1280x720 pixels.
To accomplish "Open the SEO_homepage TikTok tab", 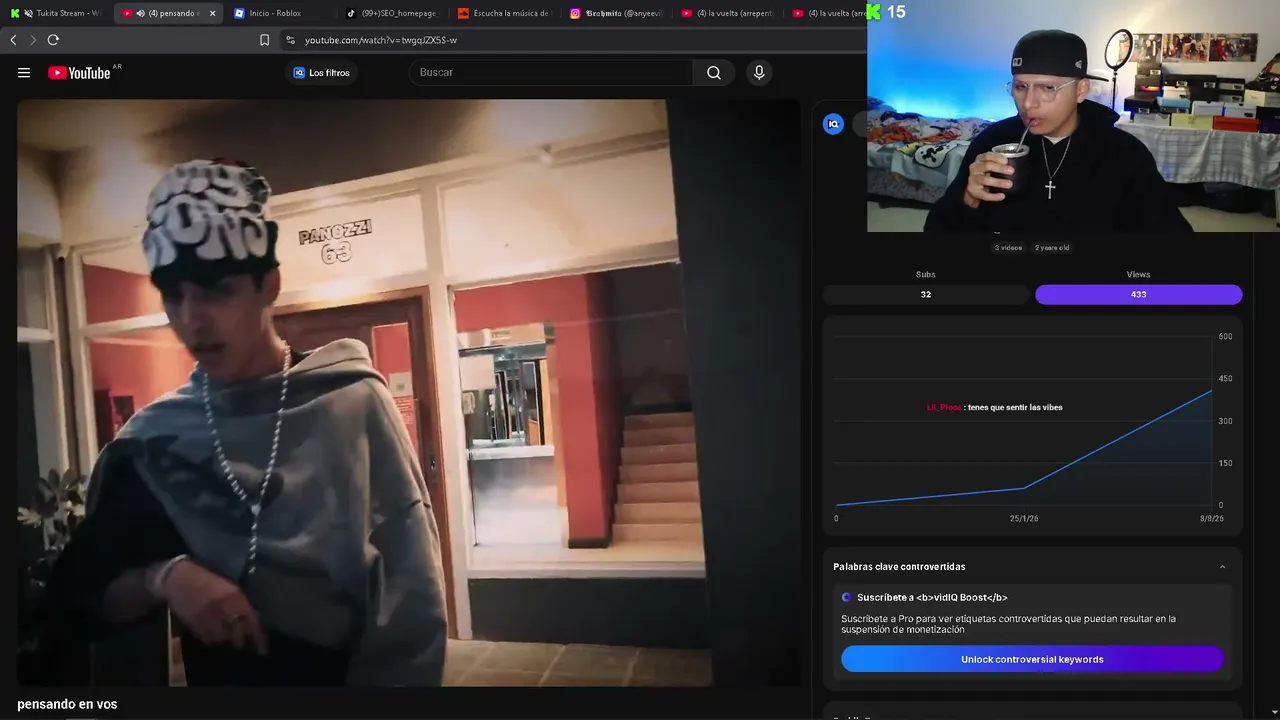I will (x=392, y=13).
